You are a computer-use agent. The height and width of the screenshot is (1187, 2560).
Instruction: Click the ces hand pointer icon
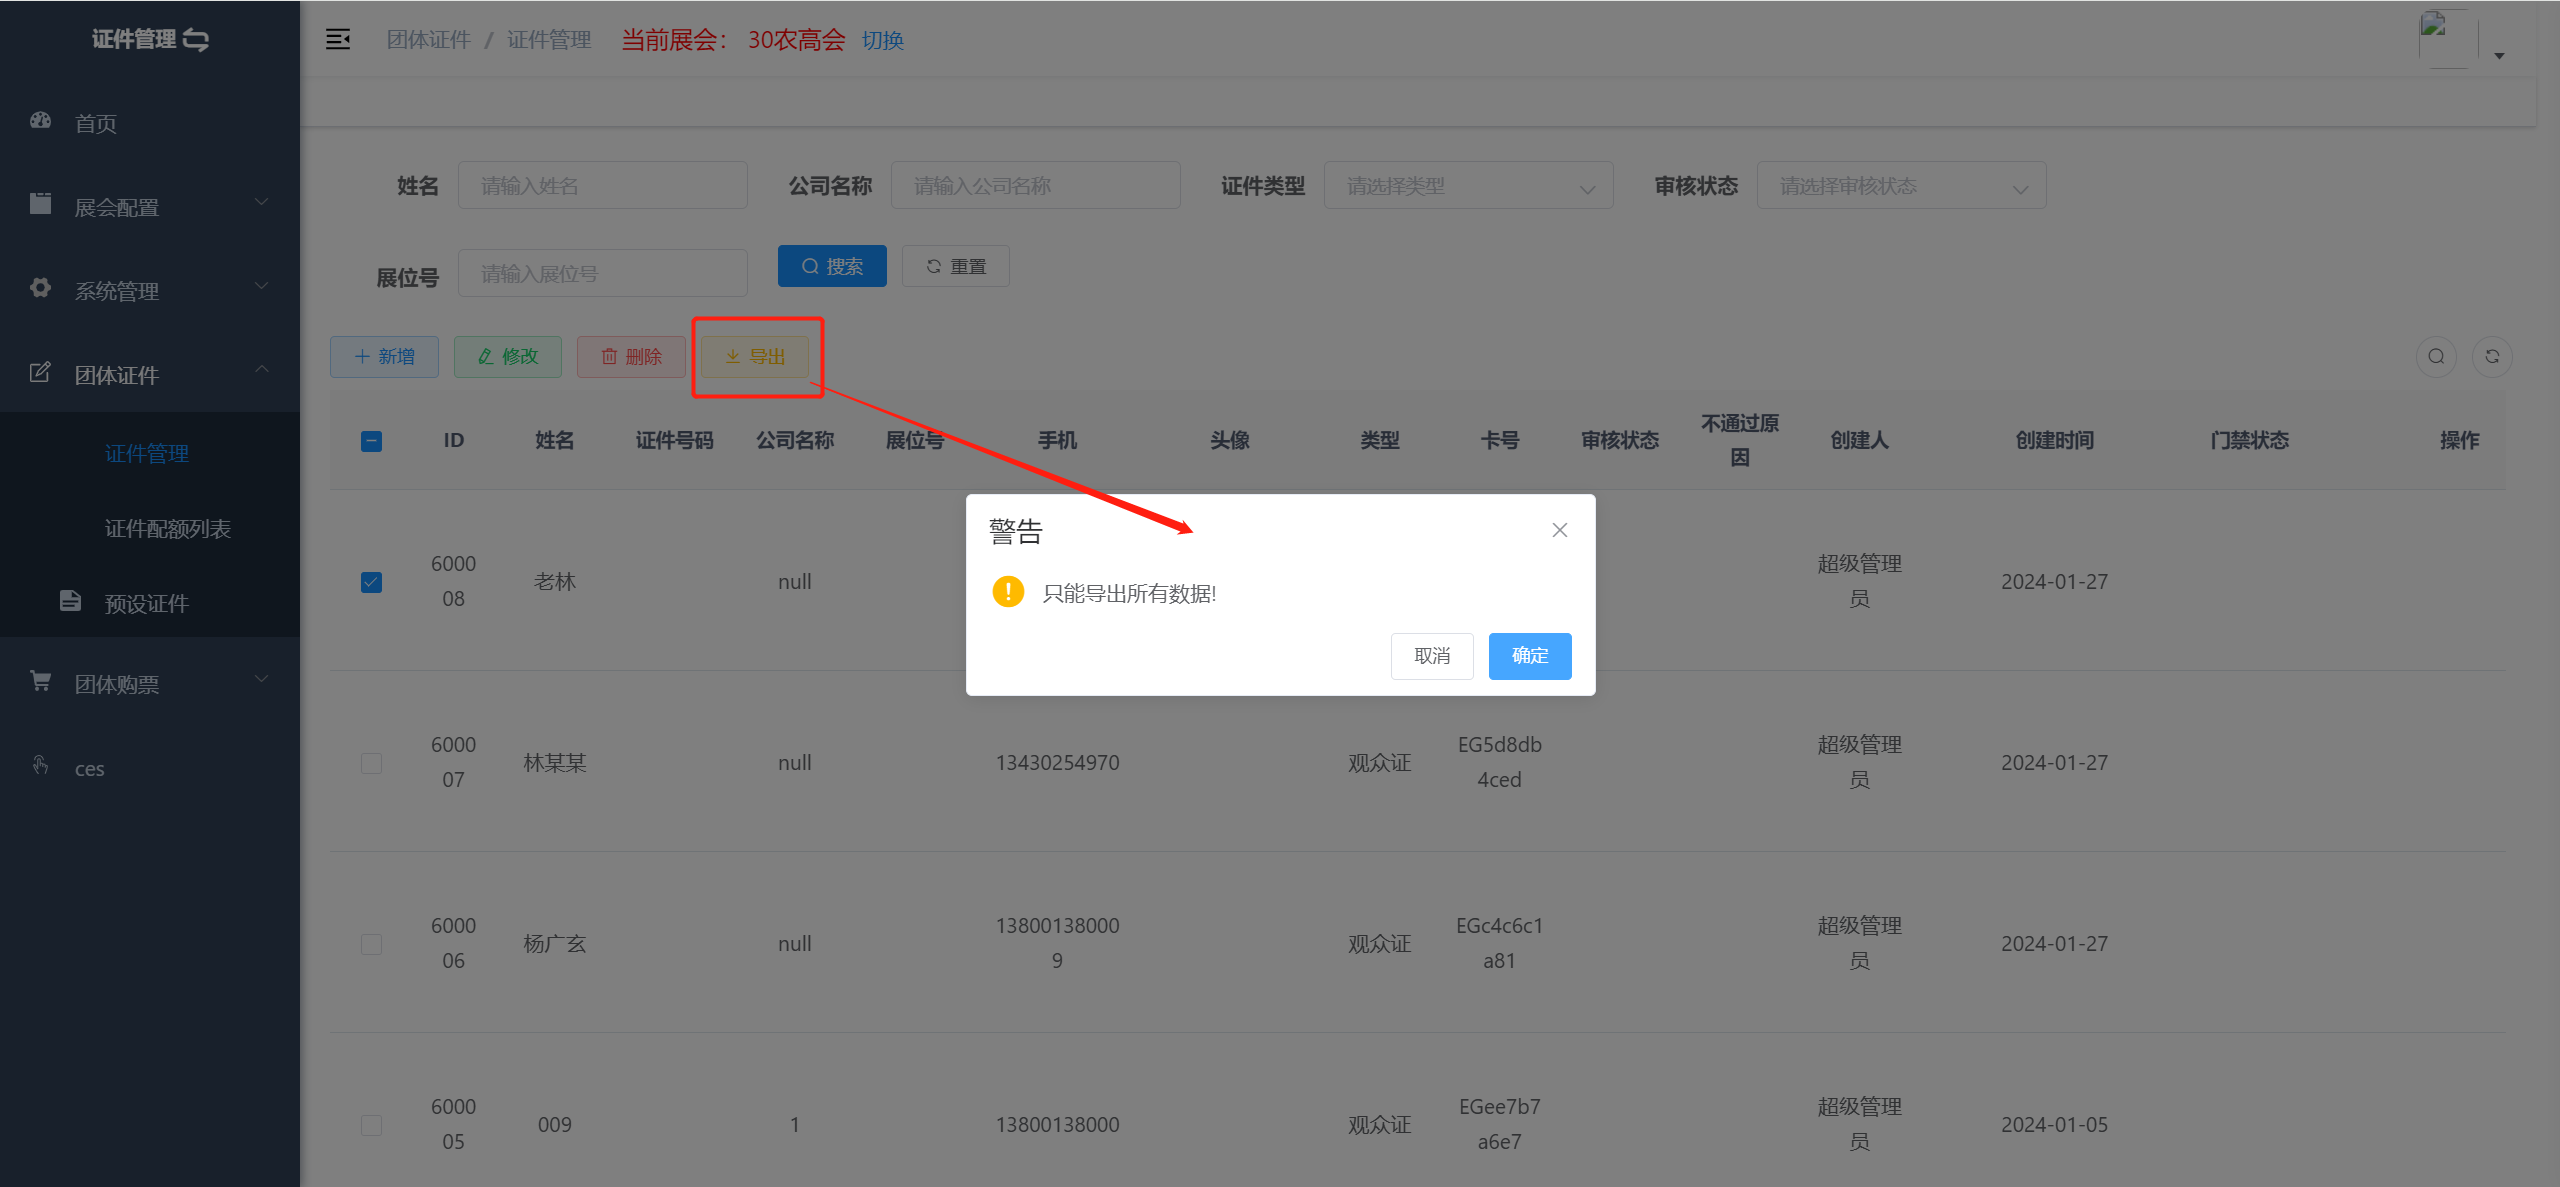[40, 765]
